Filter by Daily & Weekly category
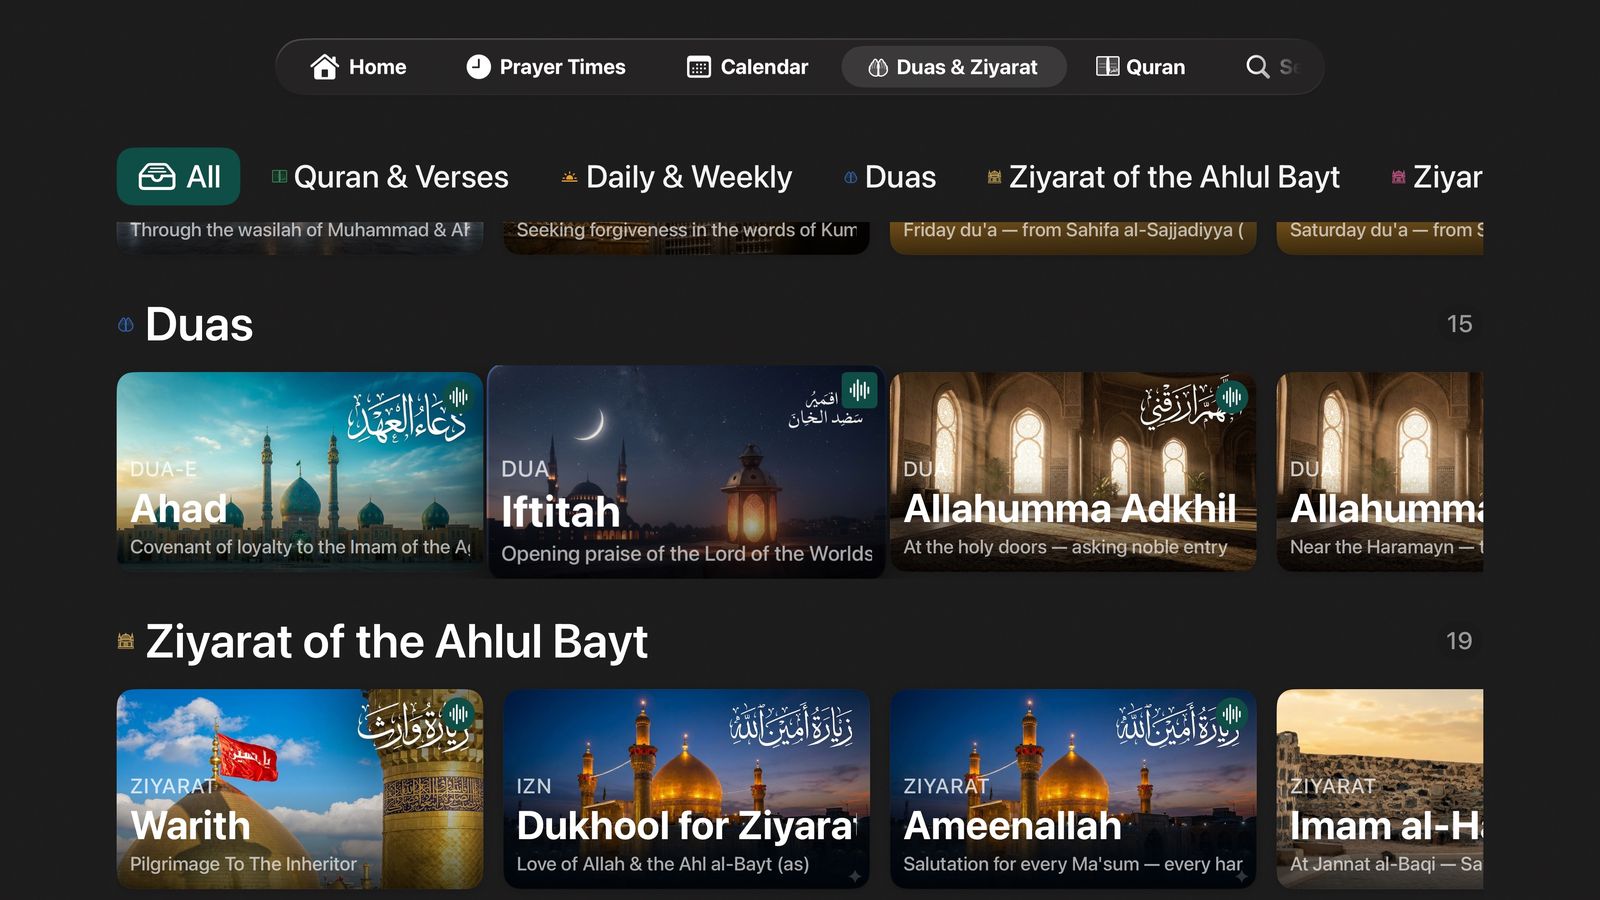 tap(677, 177)
